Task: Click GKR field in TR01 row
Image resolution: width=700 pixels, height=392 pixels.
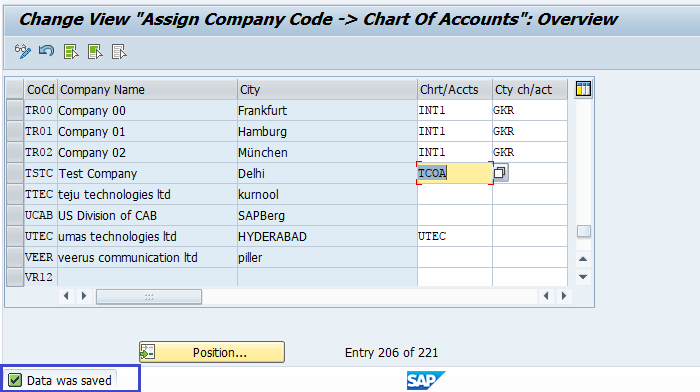Action: pyautogui.click(x=530, y=131)
